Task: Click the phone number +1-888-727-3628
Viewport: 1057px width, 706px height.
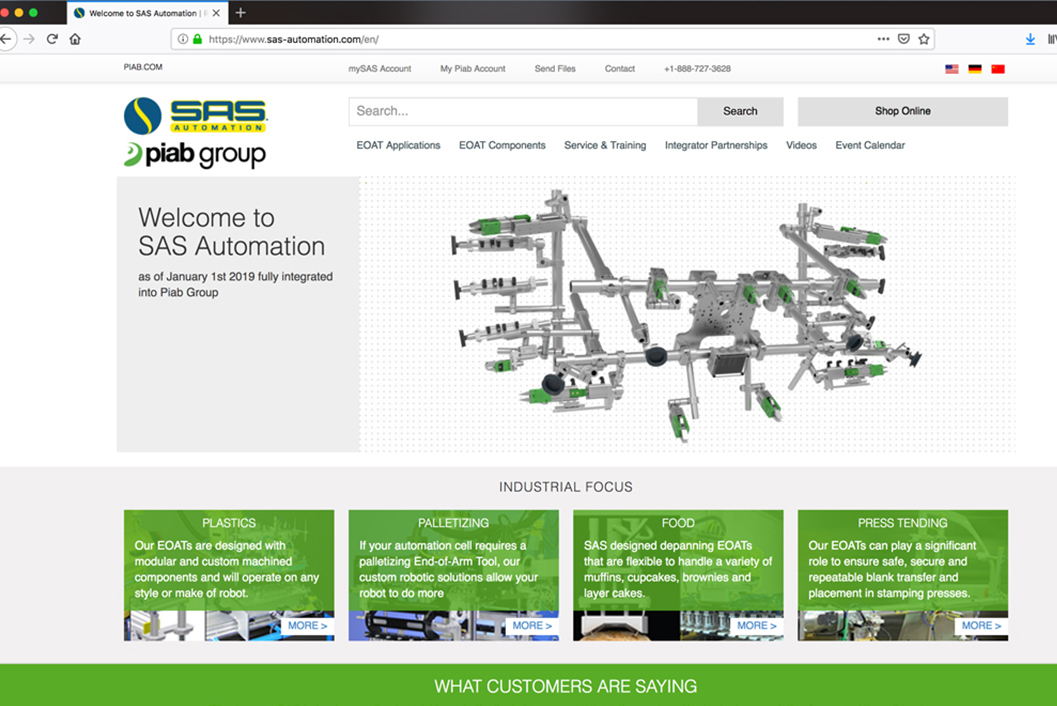Action: [x=697, y=69]
